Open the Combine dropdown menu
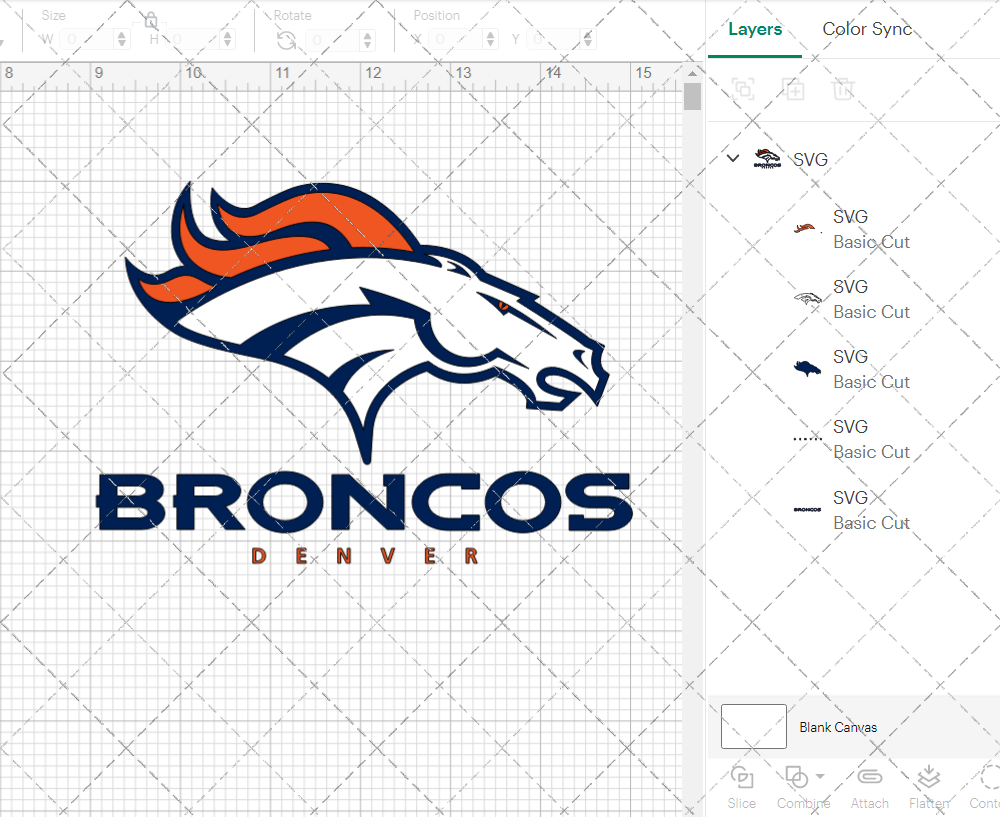This screenshot has height=817, width=1000. [x=820, y=777]
